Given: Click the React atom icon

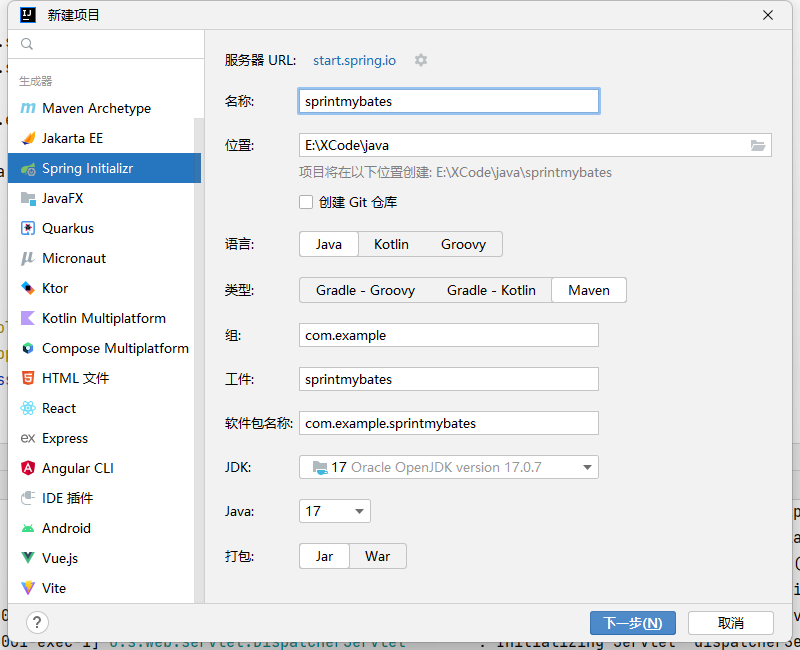Looking at the screenshot, I should tap(28, 408).
